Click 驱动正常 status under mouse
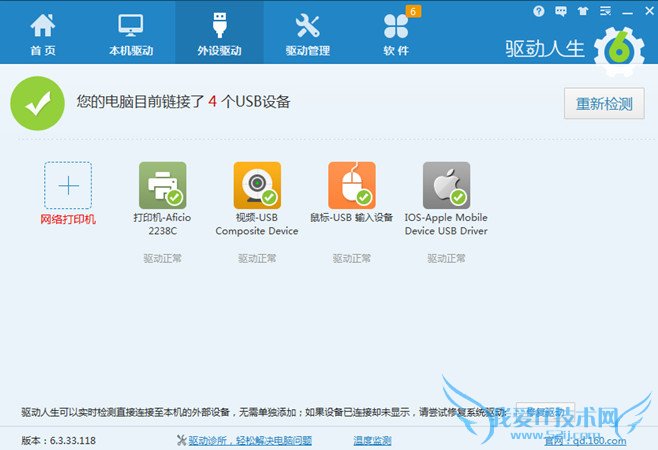The height and width of the screenshot is (450, 658). coord(352,258)
